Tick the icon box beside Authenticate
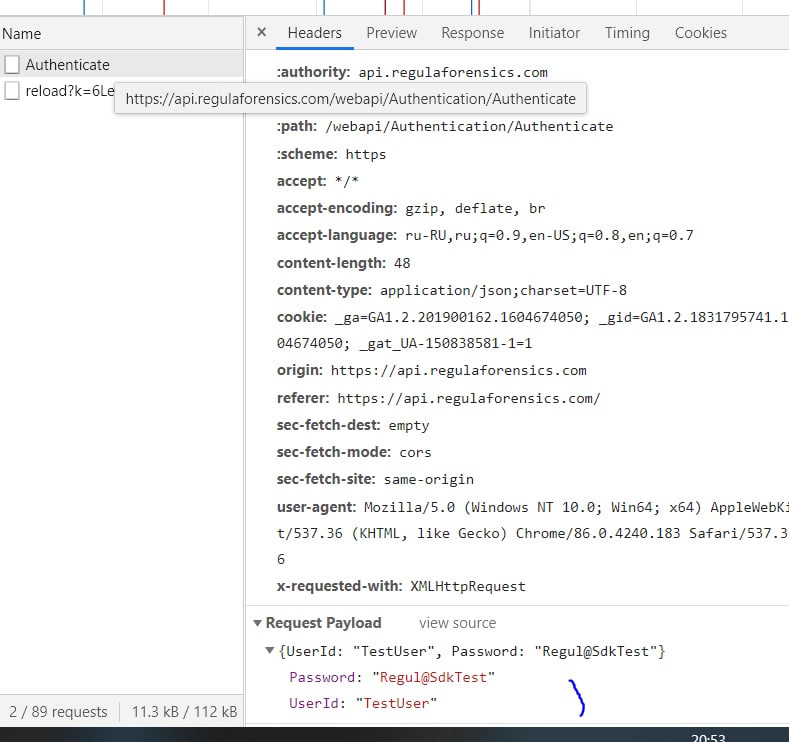The height and width of the screenshot is (742, 789). [x=12, y=64]
